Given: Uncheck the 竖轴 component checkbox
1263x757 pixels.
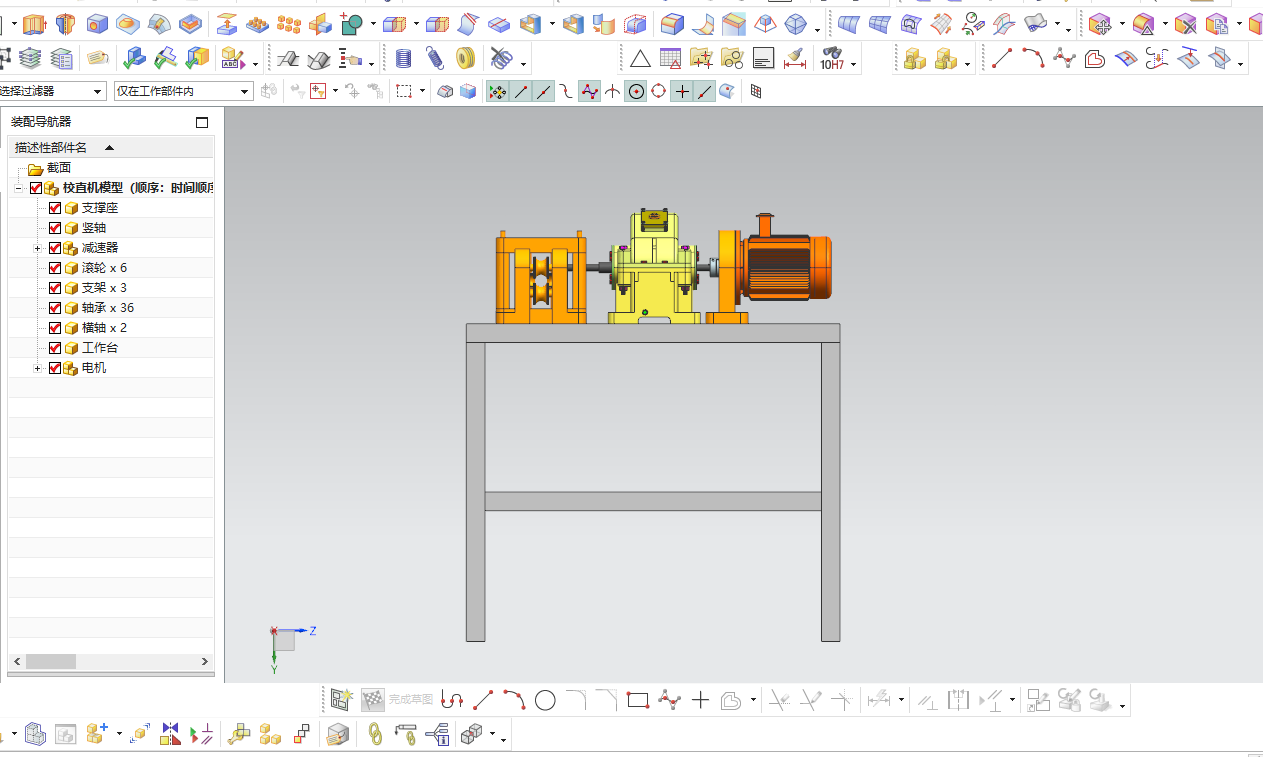Looking at the screenshot, I should [55, 228].
